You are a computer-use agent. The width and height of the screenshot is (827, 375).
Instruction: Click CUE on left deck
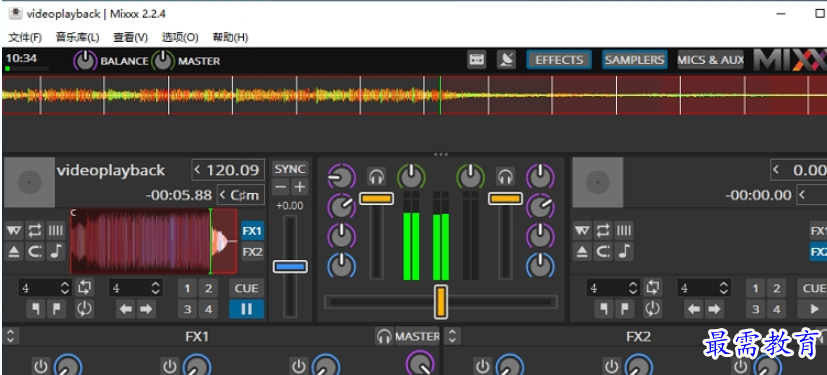(246, 288)
